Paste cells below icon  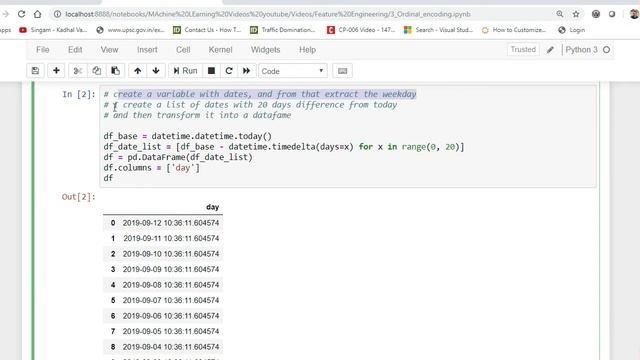click(x=116, y=71)
